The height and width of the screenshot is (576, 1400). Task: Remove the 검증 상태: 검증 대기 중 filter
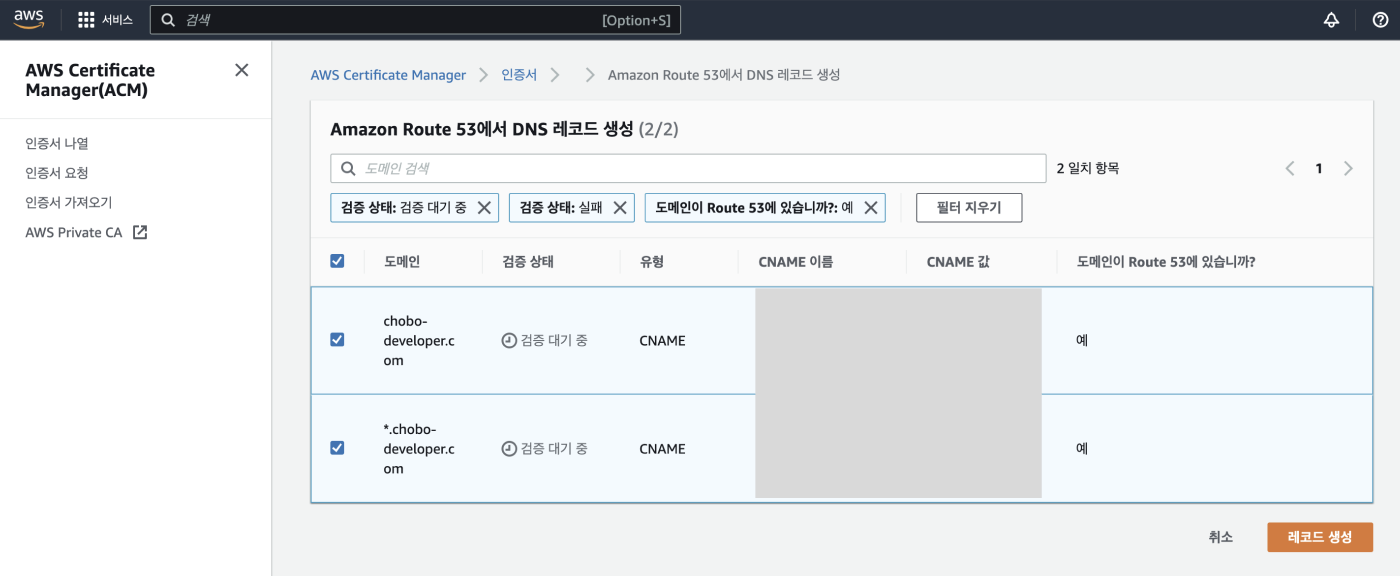click(484, 207)
